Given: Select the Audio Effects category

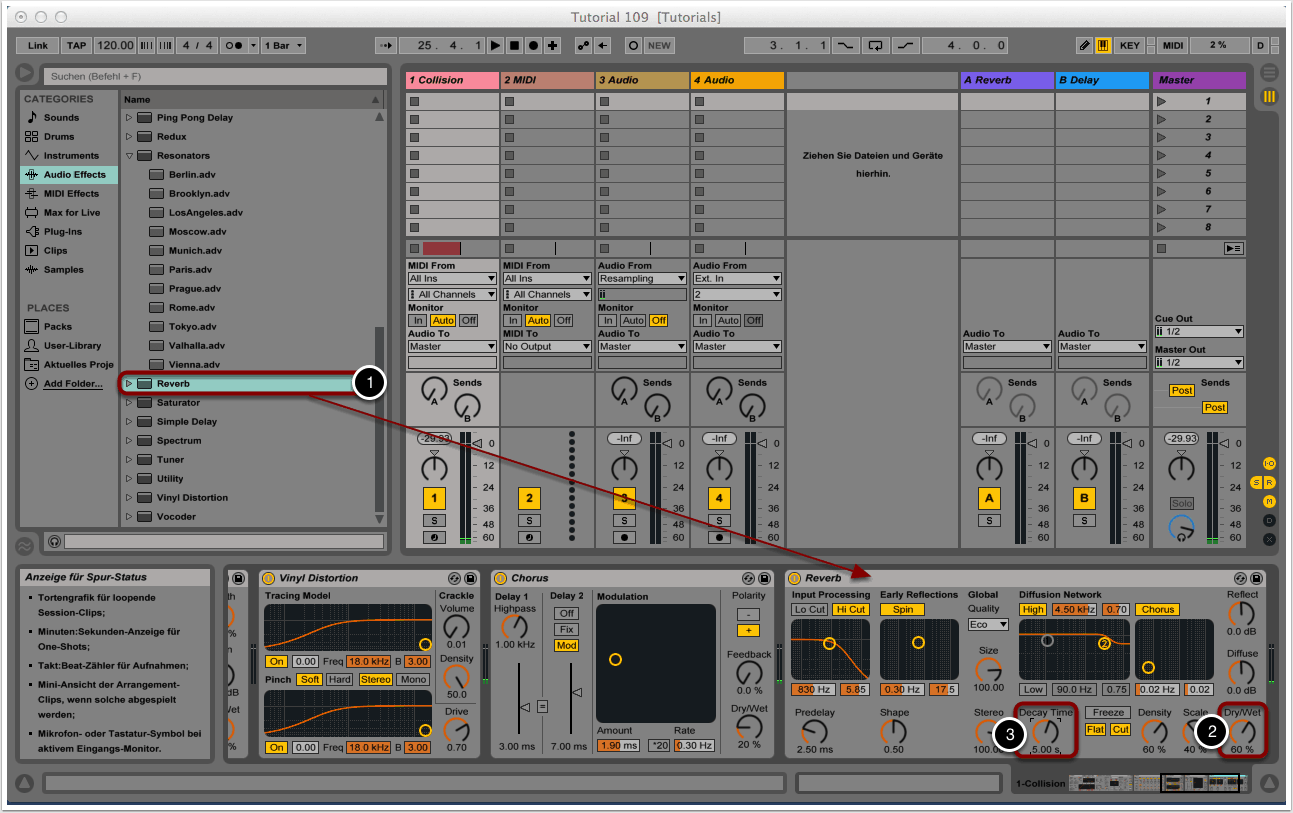Looking at the screenshot, I should (73, 175).
